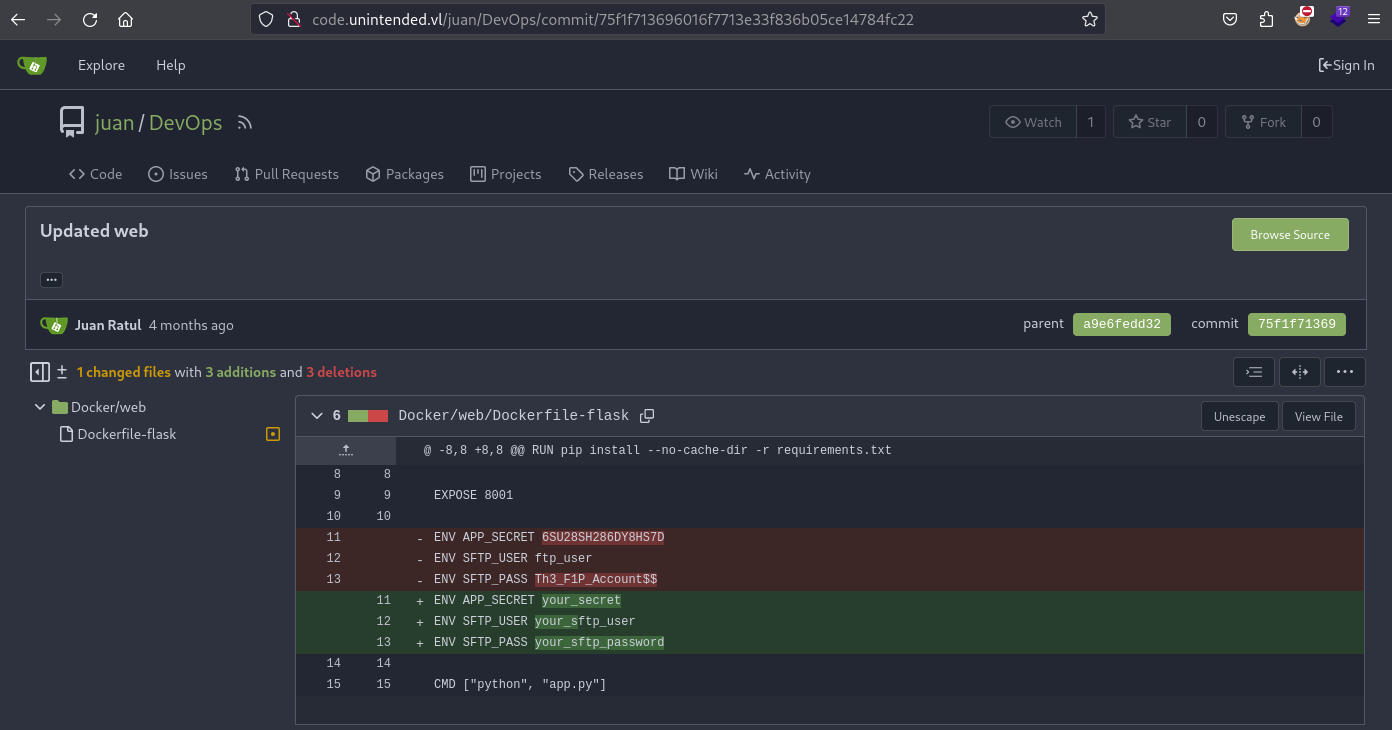1392x730 pixels.
Task: Copy the Dockerfile-flask file path
Action: point(647,416)
